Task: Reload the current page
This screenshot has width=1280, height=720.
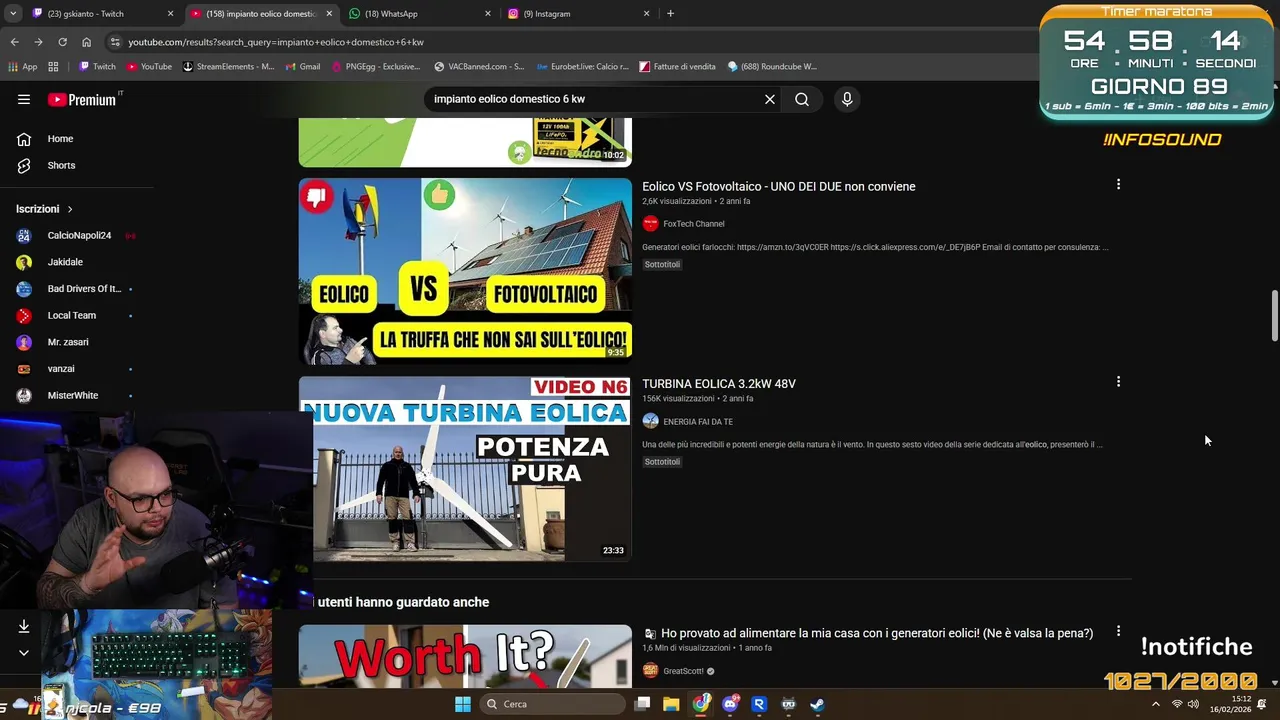Action: [x=62, y=42]
